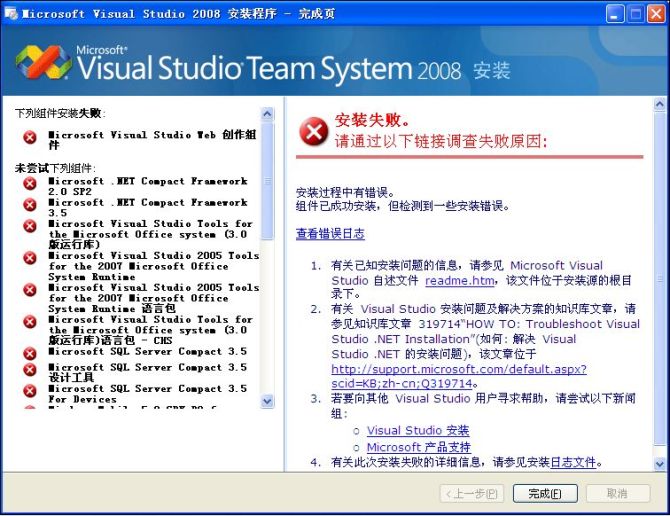Click right pane scrollbar thumb

coord(659,279)
